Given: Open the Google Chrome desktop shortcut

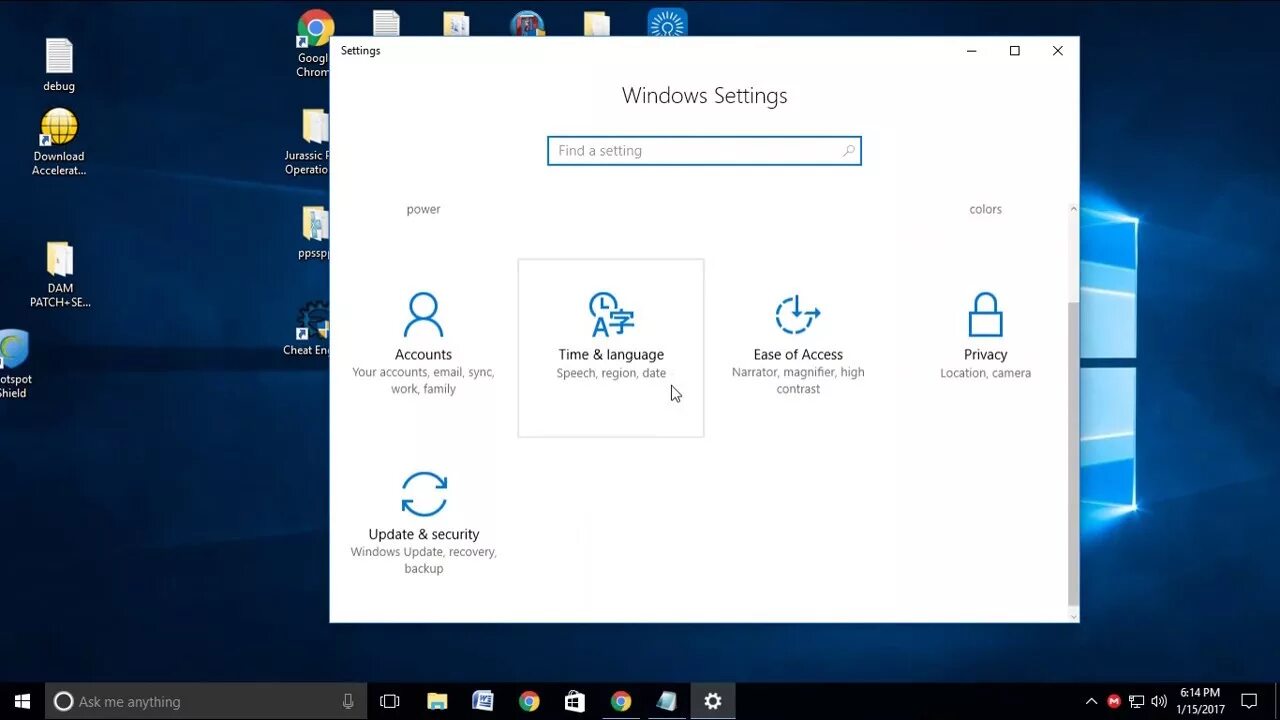Looking at the screenshot, I should [314, 44].
